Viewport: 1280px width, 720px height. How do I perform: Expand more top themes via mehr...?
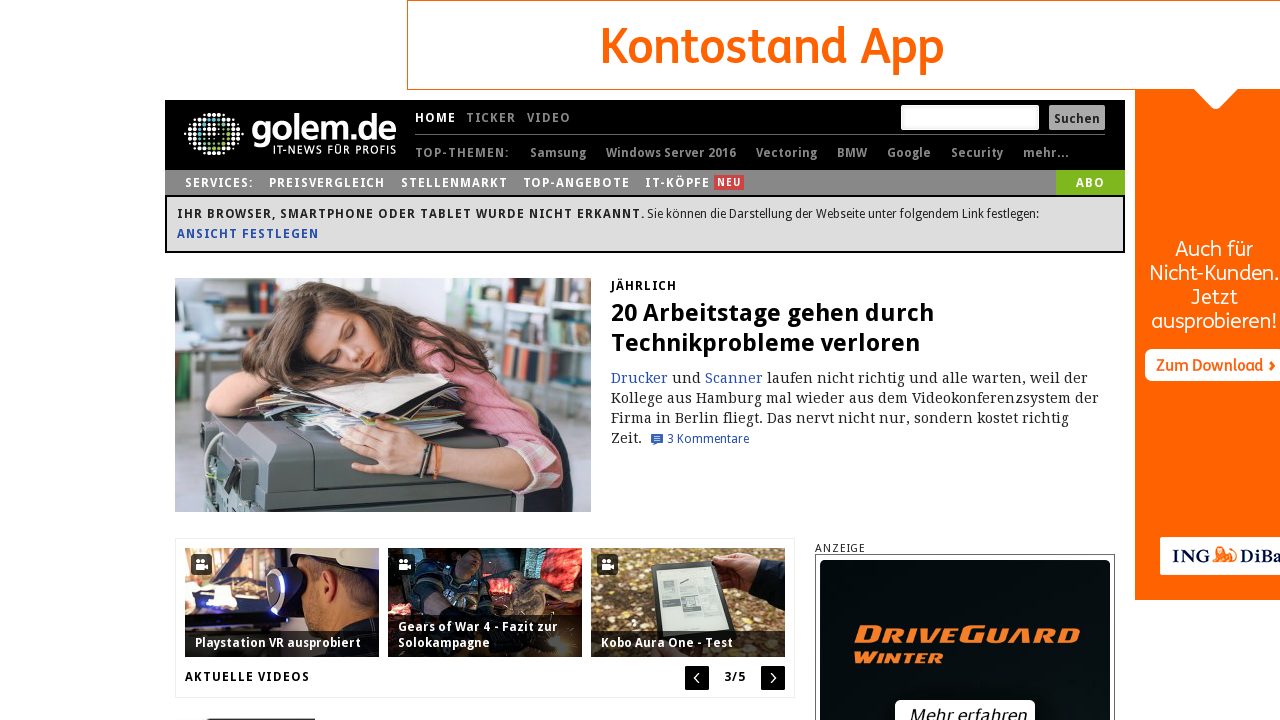[x=1046, y=153]
